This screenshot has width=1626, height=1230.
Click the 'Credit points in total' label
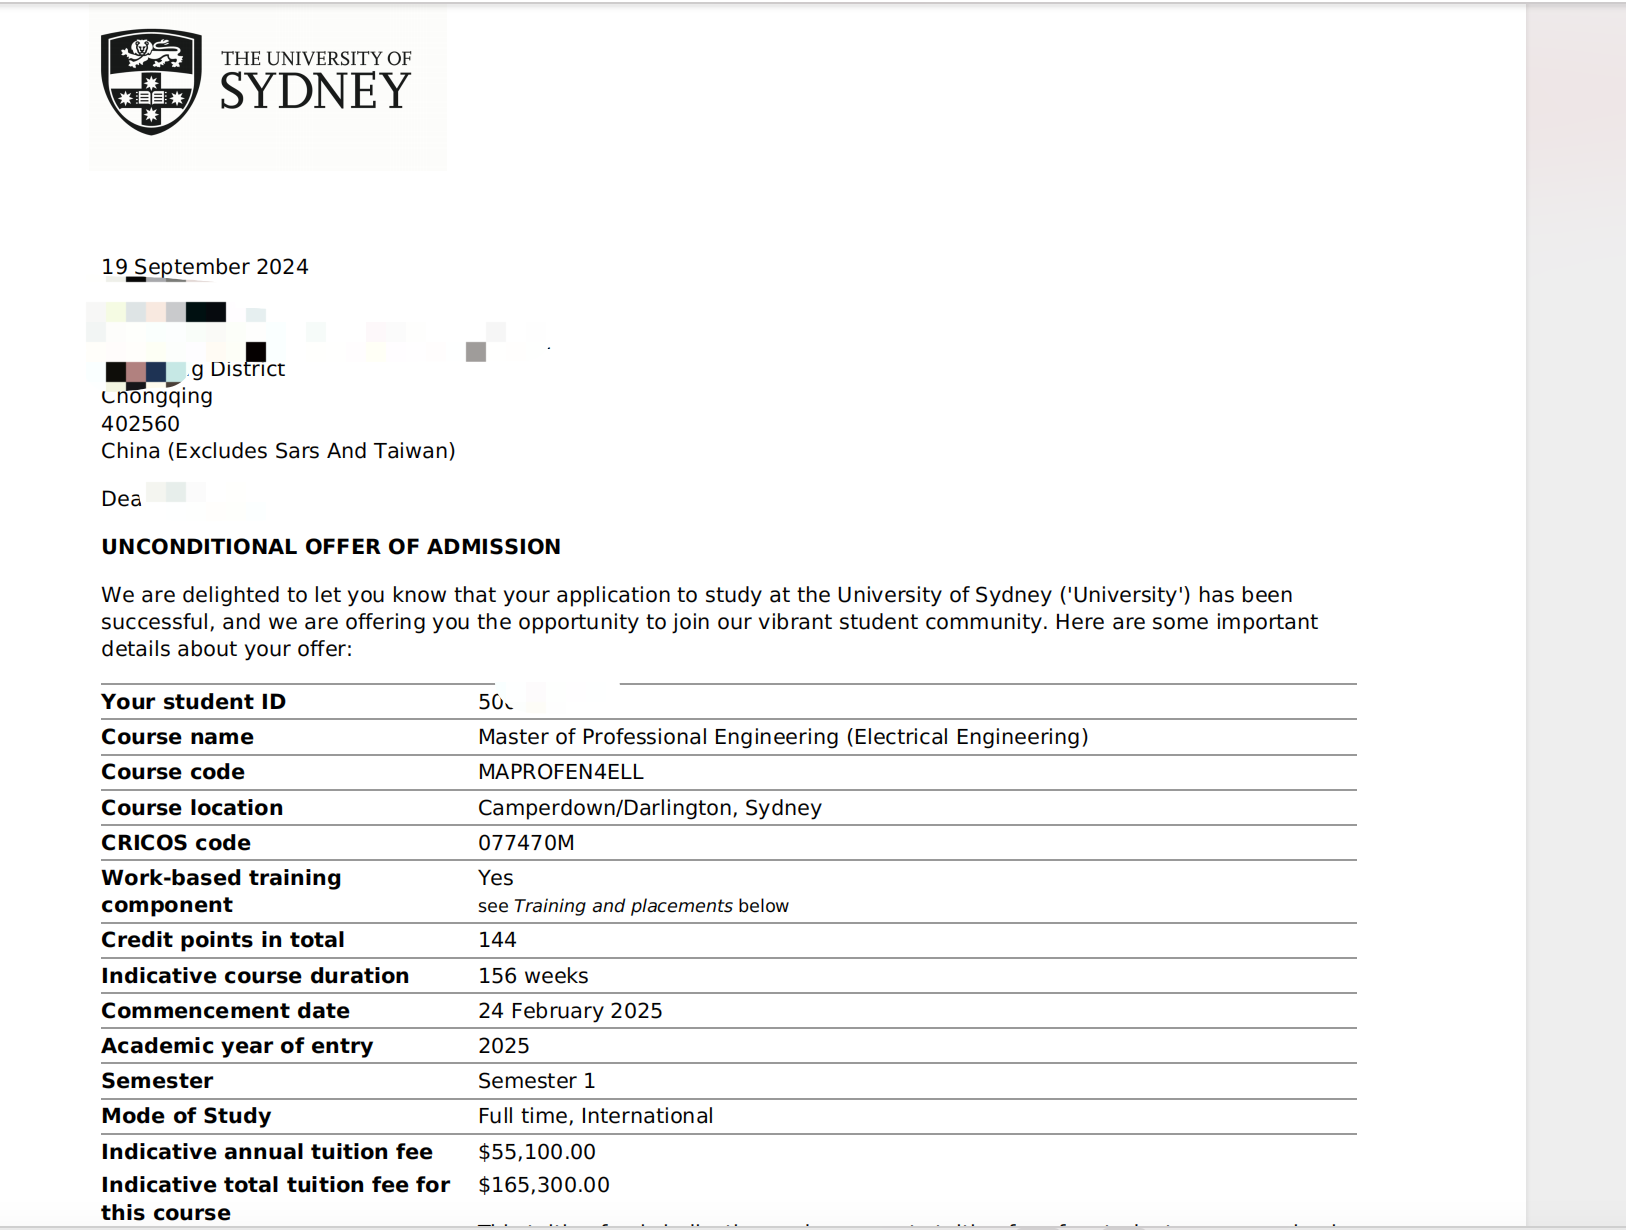(223, 940)
